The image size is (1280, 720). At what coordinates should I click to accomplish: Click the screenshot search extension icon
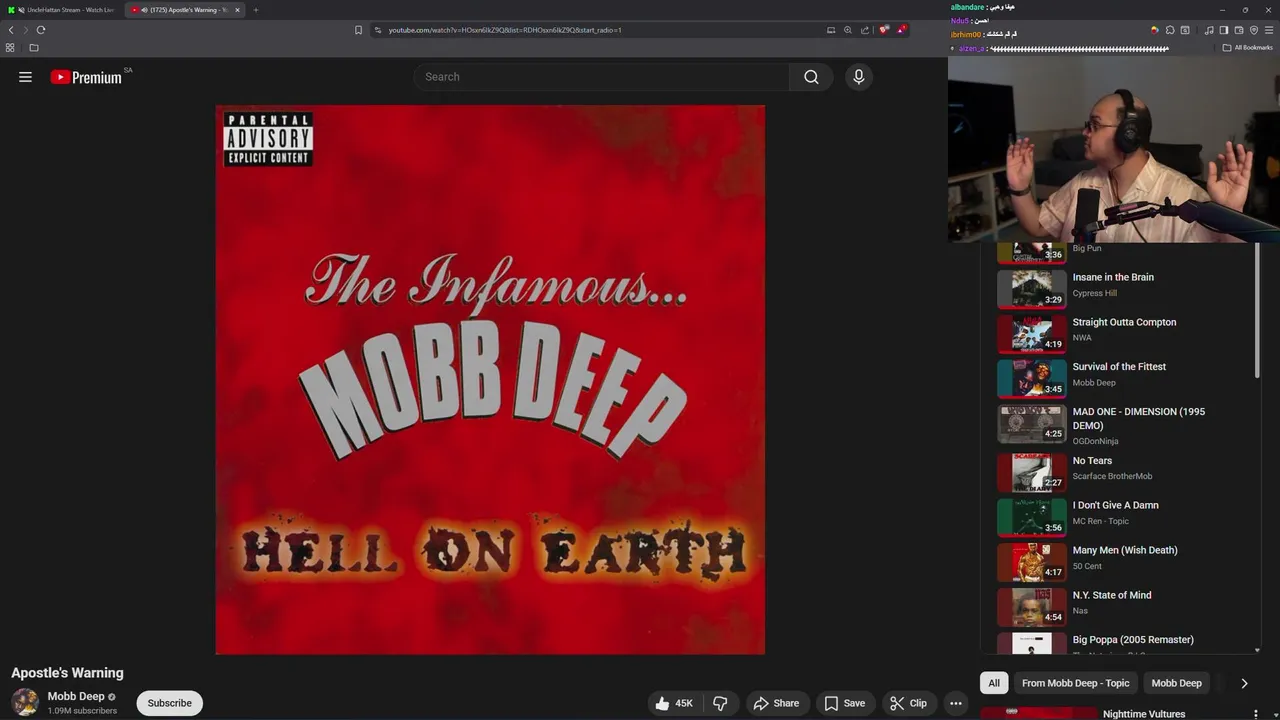point(1185,30)
